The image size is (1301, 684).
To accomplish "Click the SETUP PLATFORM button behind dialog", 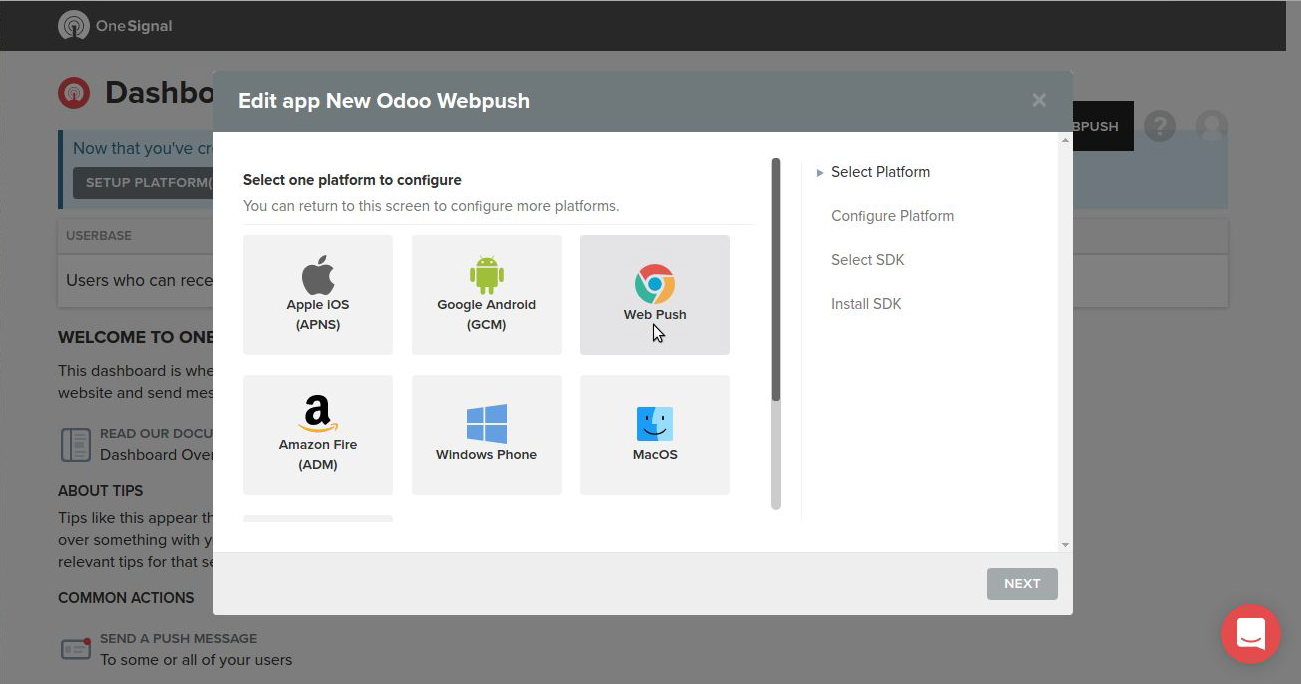I will pyautogui.click(x=143, y=183).
